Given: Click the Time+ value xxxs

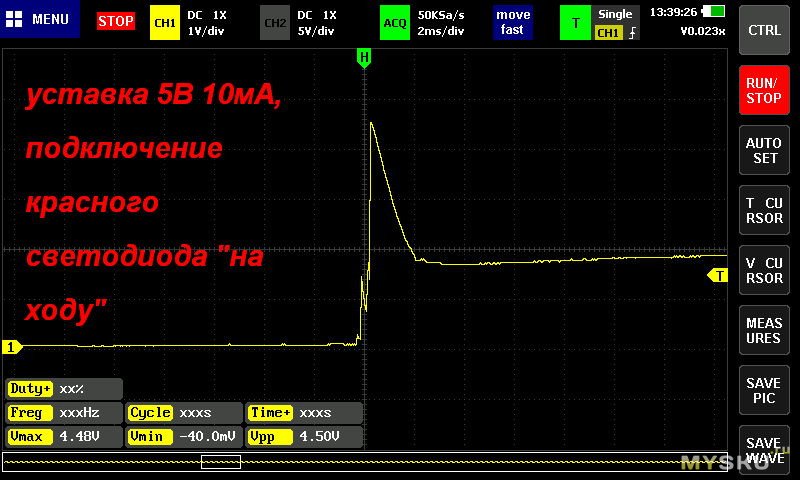Looking at the screenshot, I should tap(315, 413).
